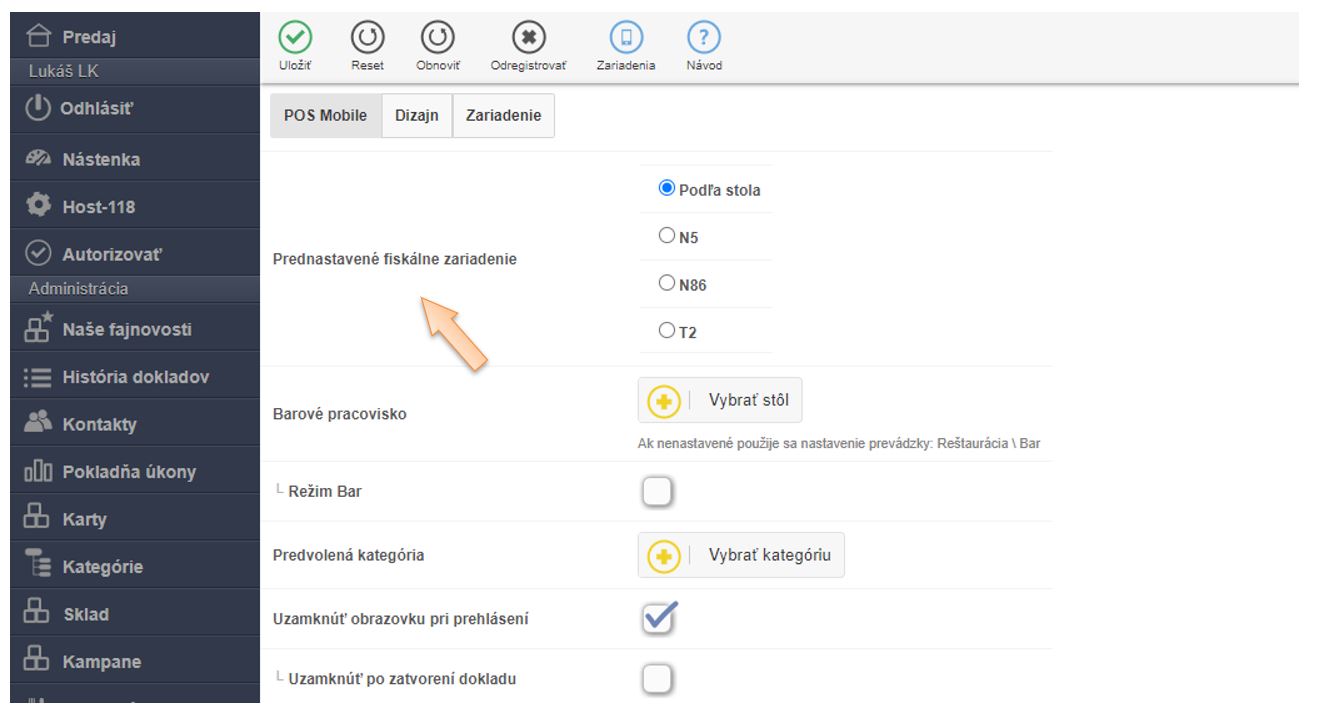Viewport: 1320px width, 723px height.
Task: Switch to the Zariadenie tab
Action: pos(503,115)
